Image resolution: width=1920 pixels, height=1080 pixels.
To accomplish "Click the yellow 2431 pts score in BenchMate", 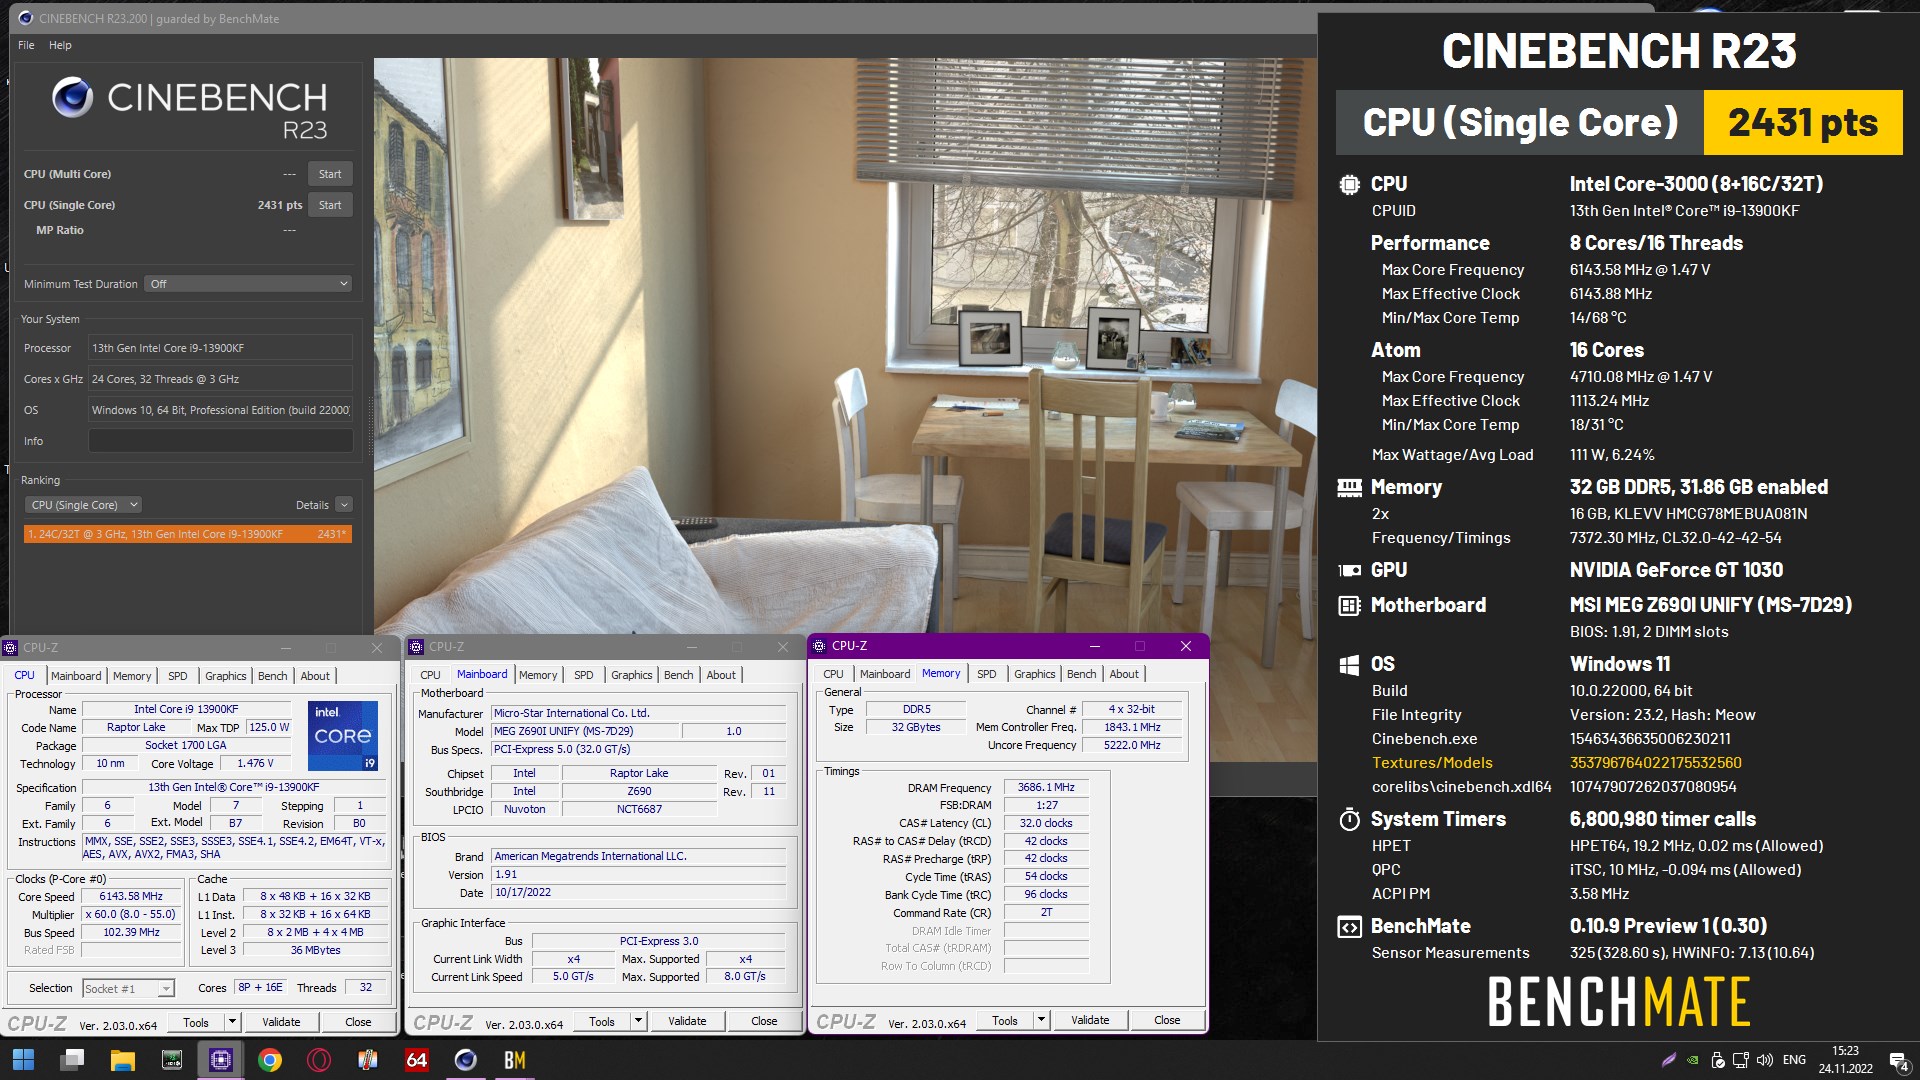I will tap(1803, 122).
